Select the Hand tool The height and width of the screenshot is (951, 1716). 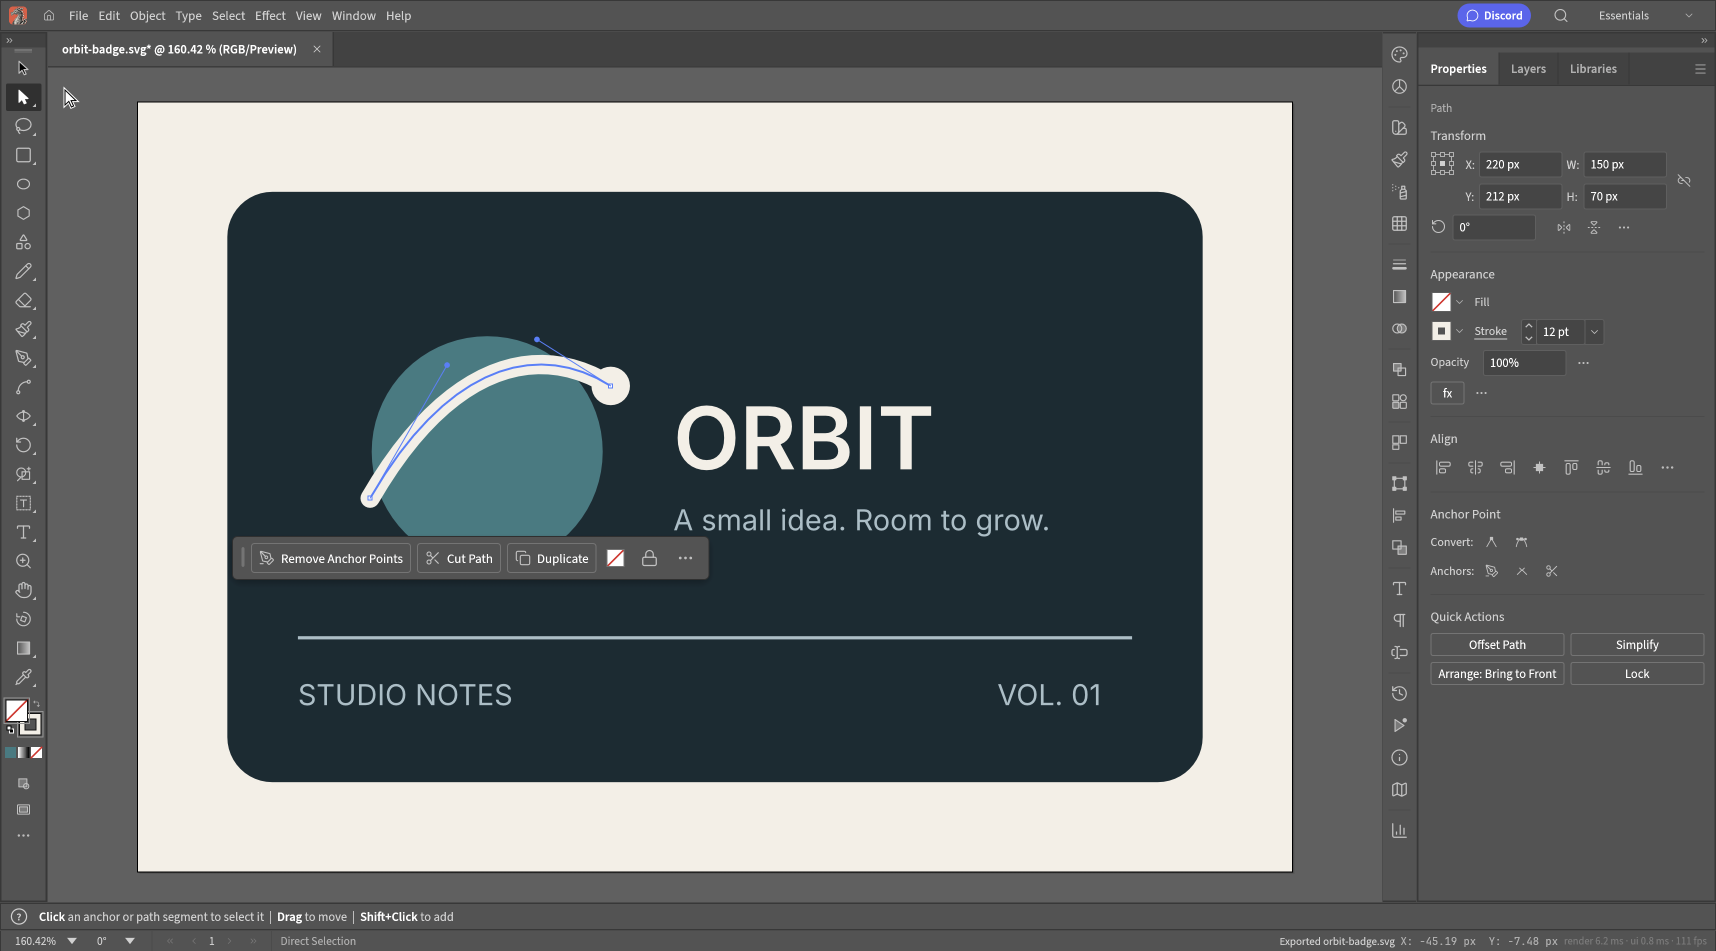(x=23, y=590)
